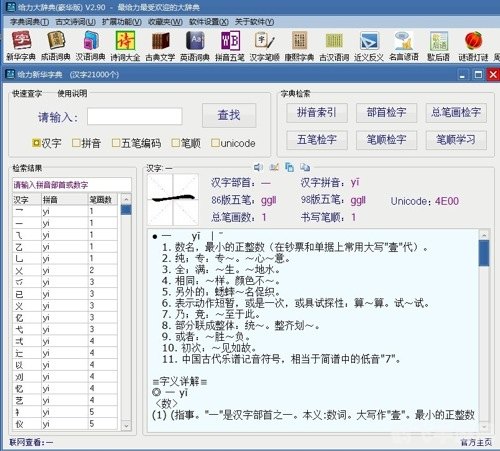This screenshot has width=500, height=451.
Task: Click the results list scrollbar thumb
Action: click(x=126, y=210)
